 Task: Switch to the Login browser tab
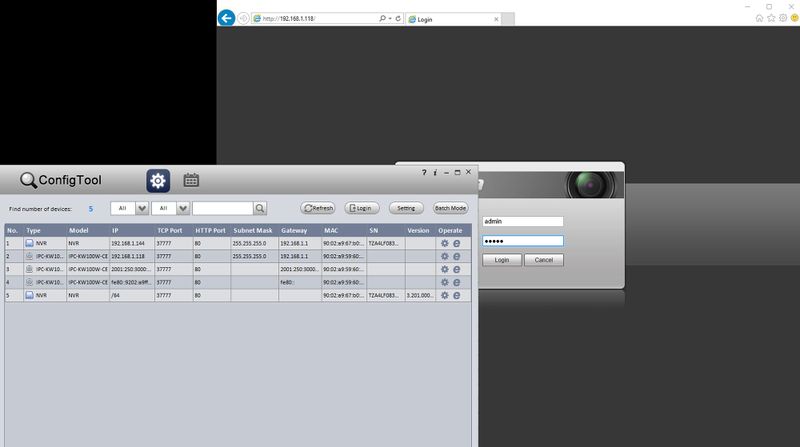[x=453, y=19]
